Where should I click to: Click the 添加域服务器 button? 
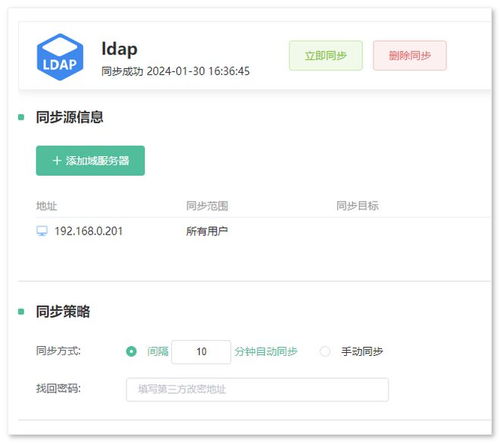point(90,161)
